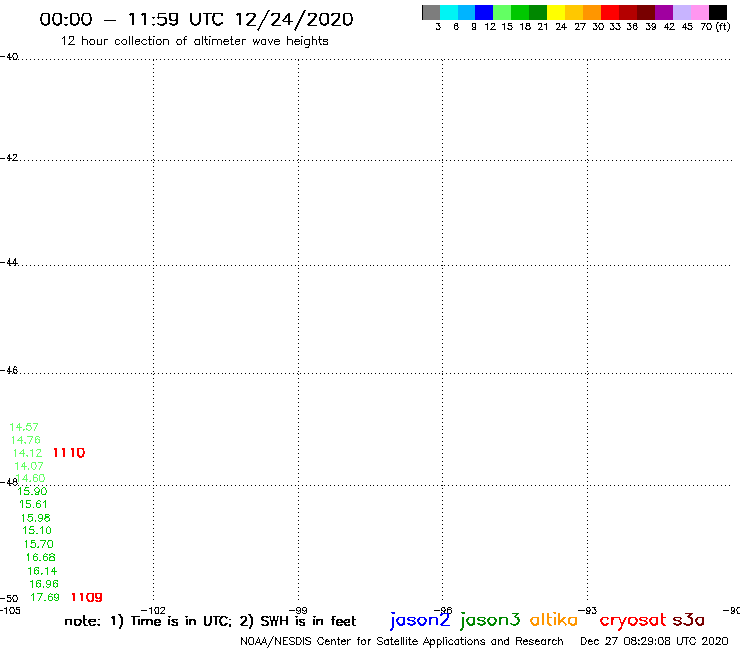
Task: Click the wave height value 16.14
Action: click(42, 571)
